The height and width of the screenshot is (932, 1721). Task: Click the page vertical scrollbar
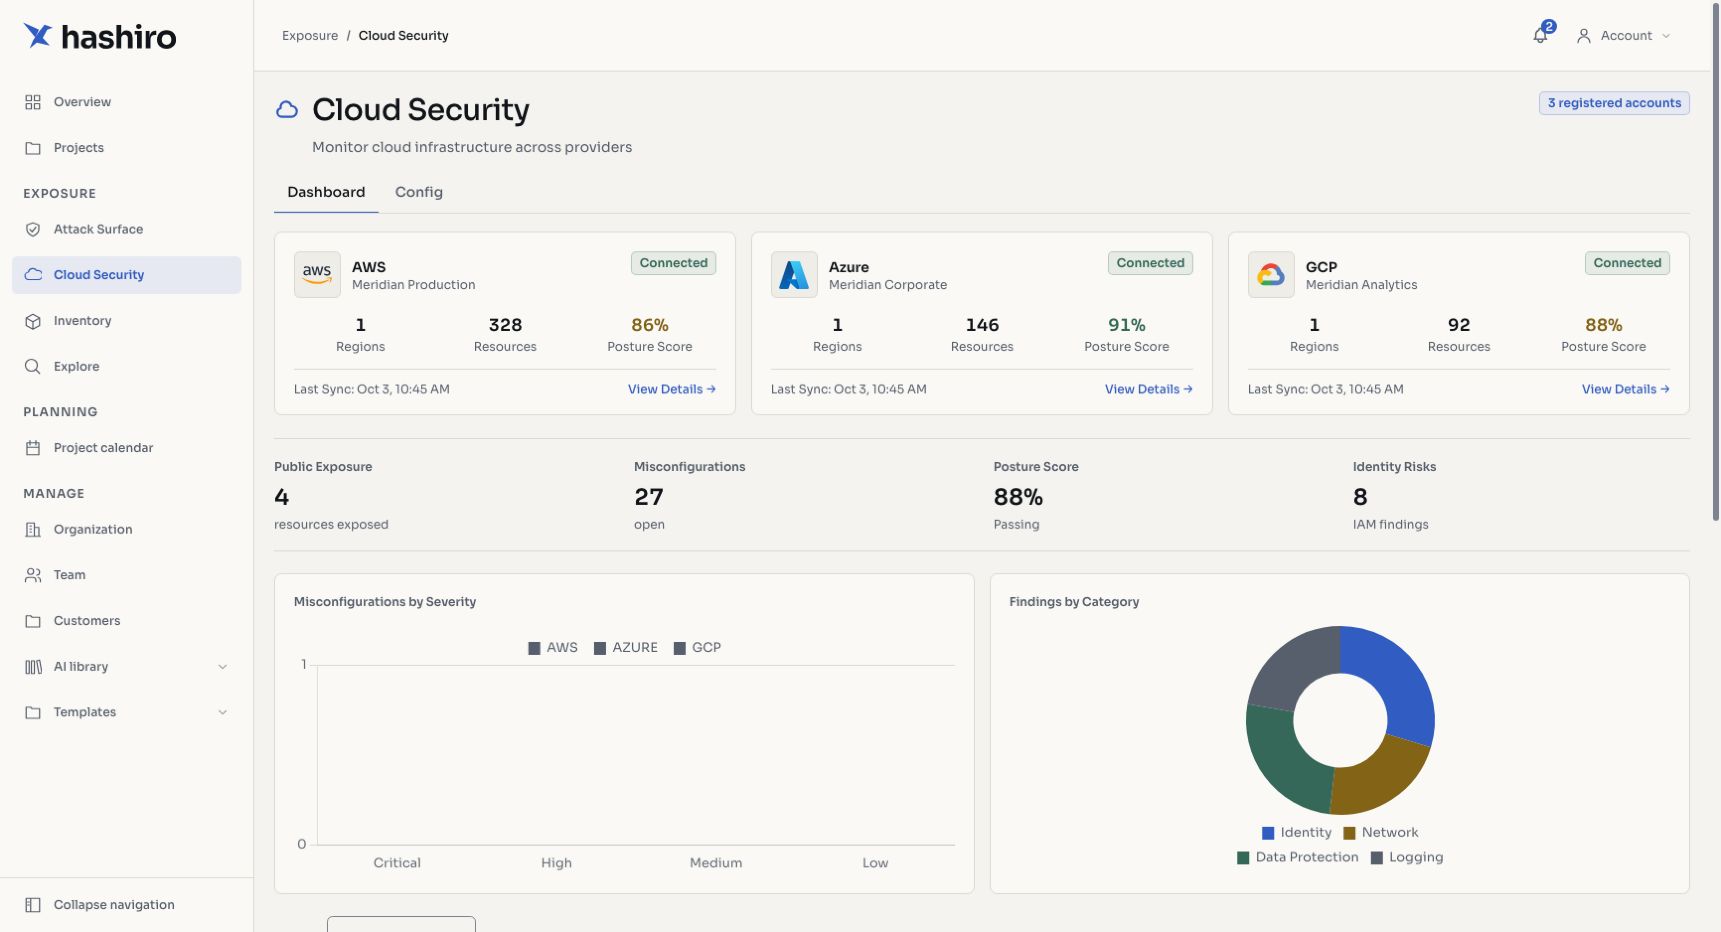click(1716, 260)
